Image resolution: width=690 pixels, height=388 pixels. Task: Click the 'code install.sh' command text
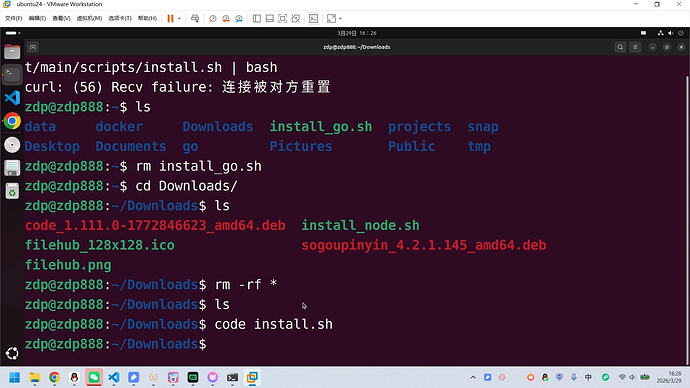pyautogui.click(x=274, y=324)
